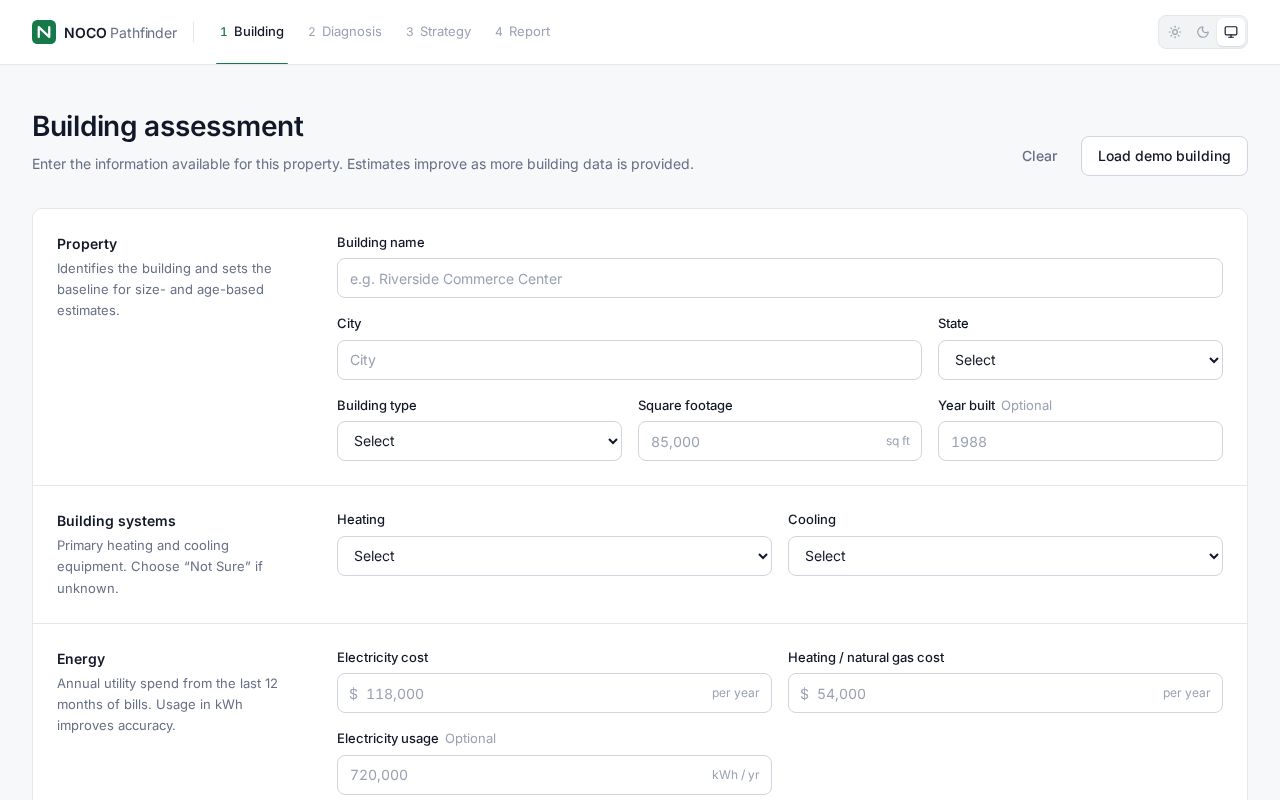This screenshot has height=800, width=1280.
Task: Select the Electricity usage kWh field
Action: click(x=554, y=775)
